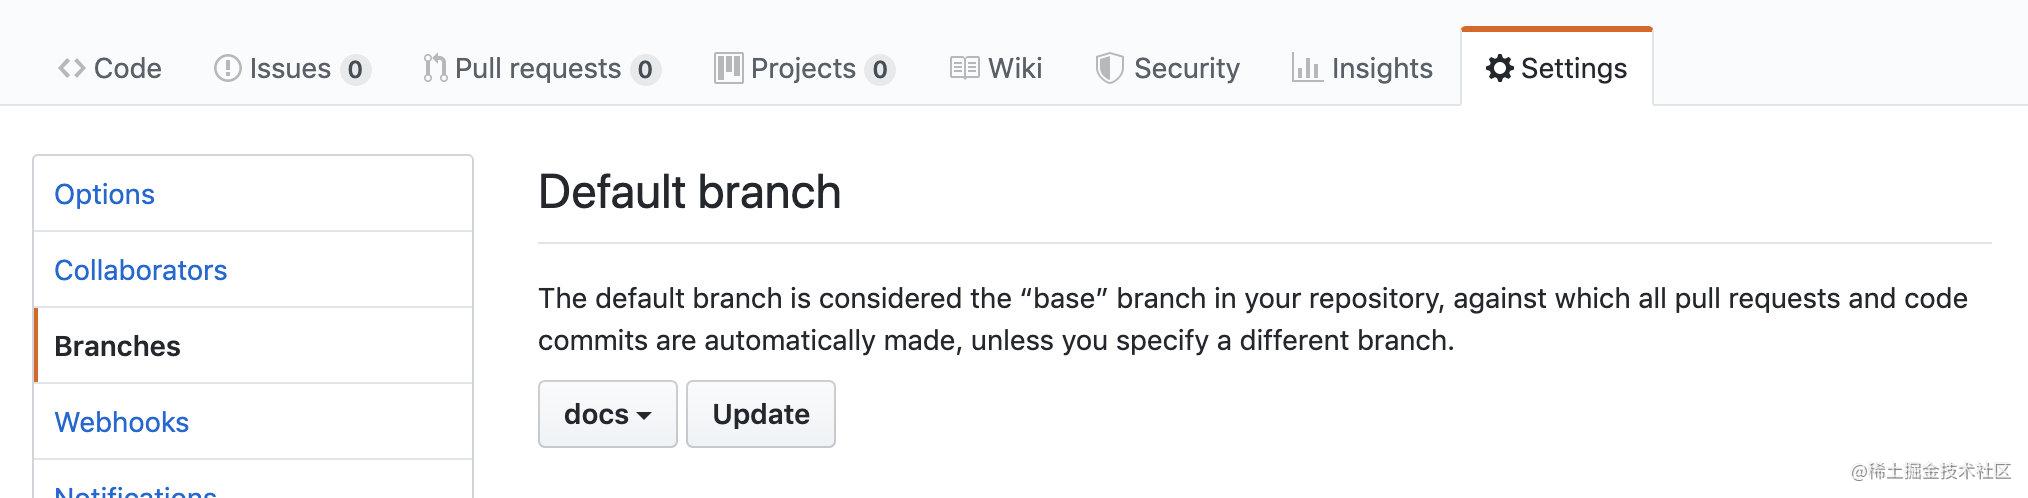
Task: Open the Options settings link
Action: tap(104, 194)
